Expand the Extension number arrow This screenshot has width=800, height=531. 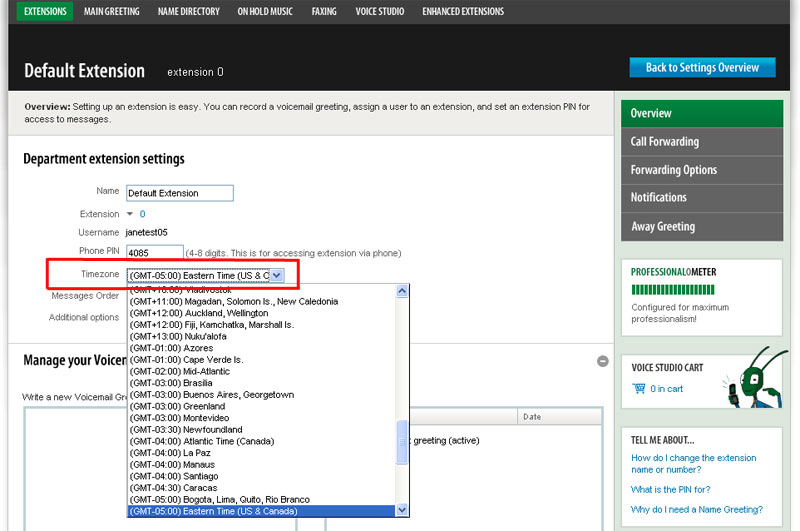pyautogui.click(x=130, y=214)
